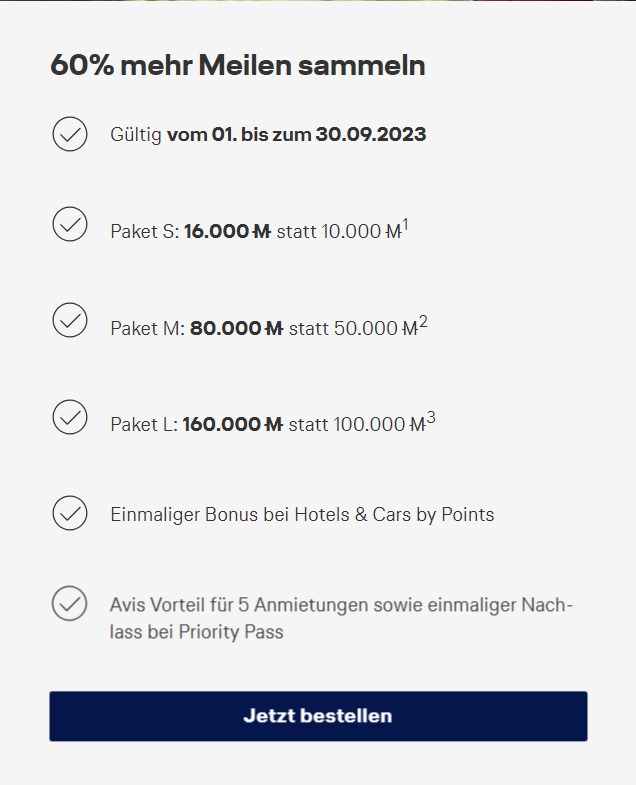636x785 pixels.
Task: Click the "statt 100.000" original miles text
Action: click(357, 424)
